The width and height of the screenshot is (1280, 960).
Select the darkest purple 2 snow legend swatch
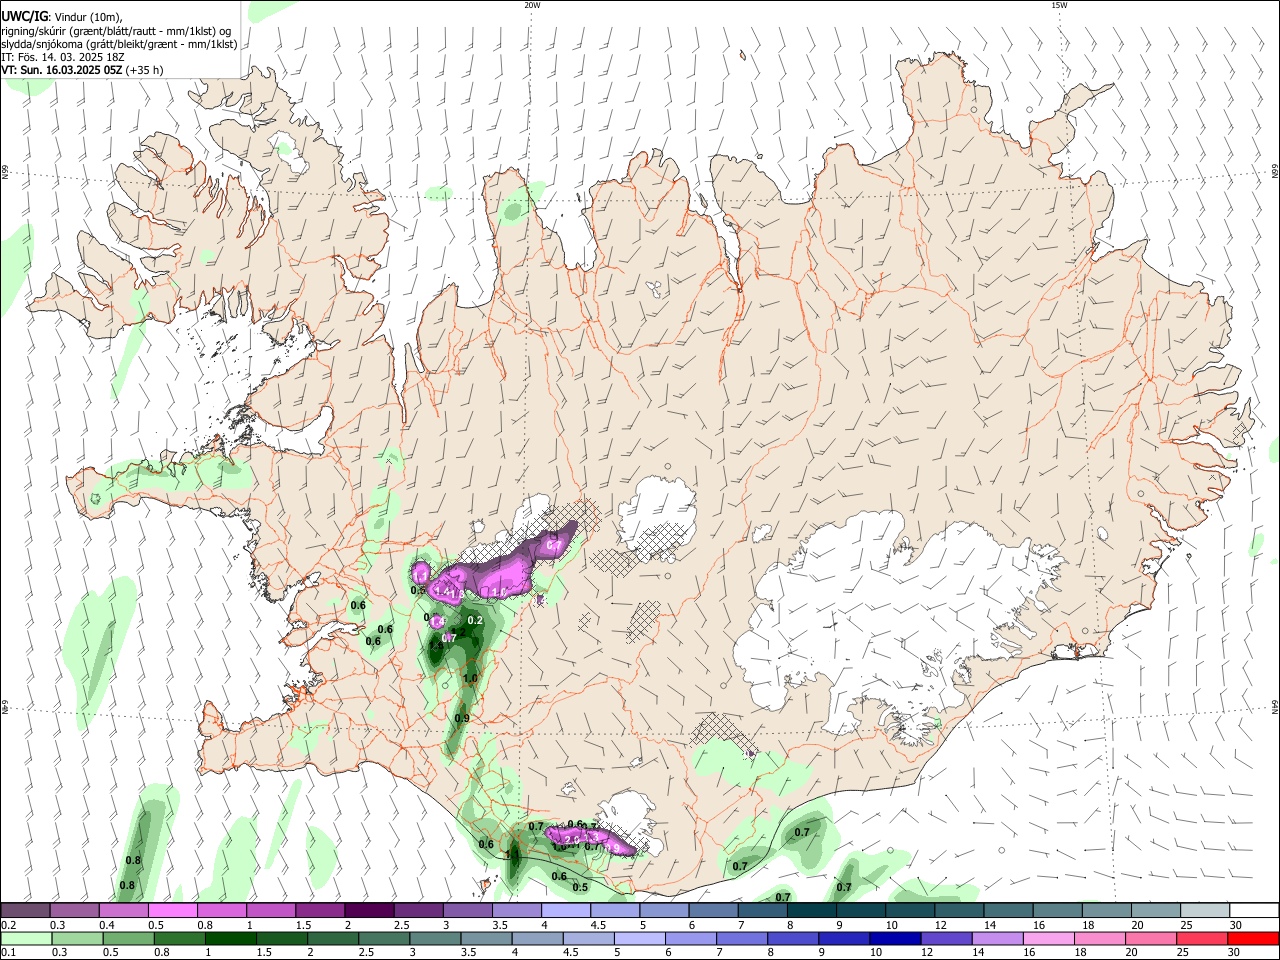tap(369, 910)
